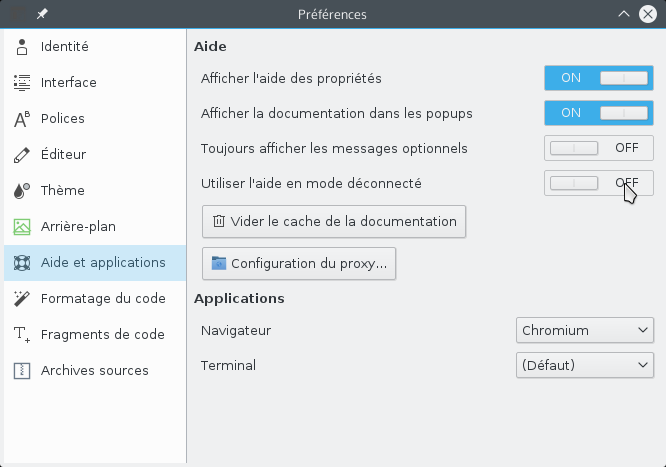
Task: Select the Formatage du code wand icon
Action: click(x=22, y=299)
